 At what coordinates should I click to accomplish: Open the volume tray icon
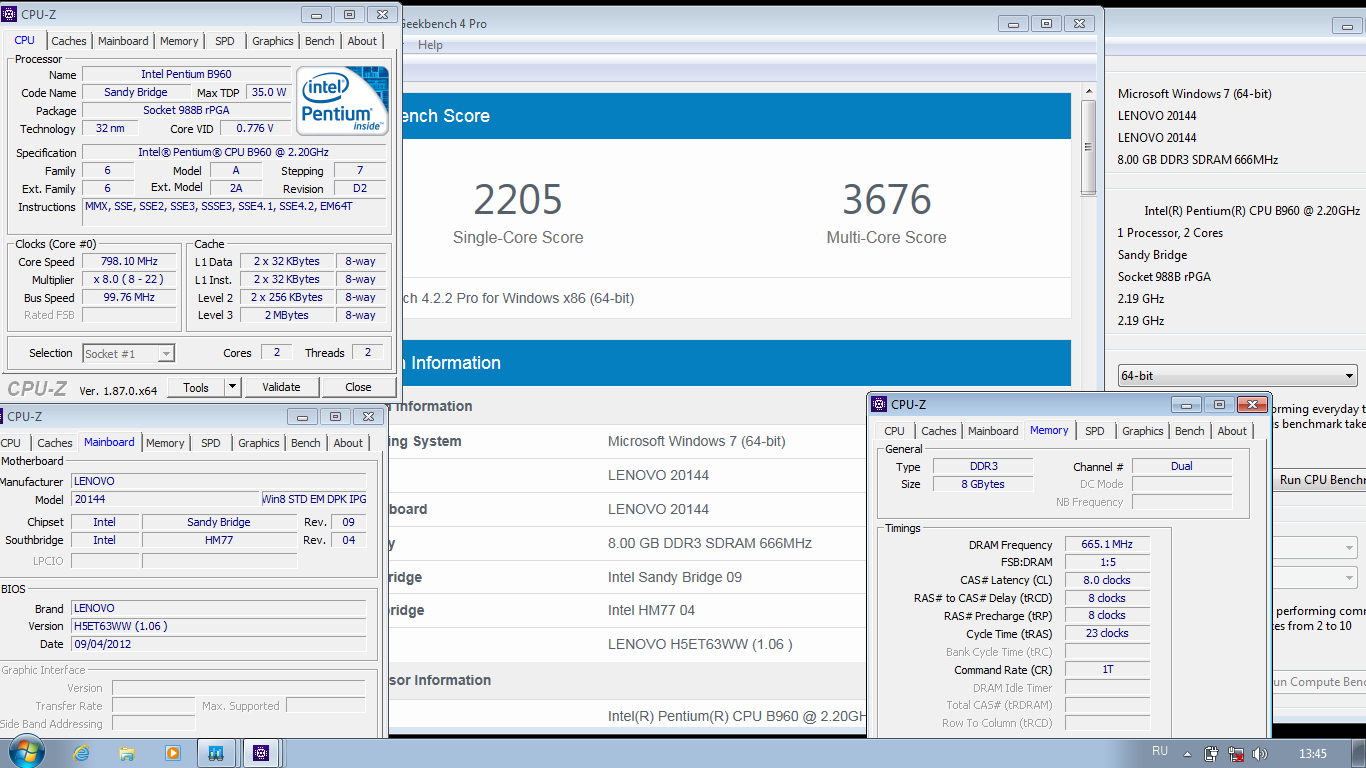tap(1259, 753)
